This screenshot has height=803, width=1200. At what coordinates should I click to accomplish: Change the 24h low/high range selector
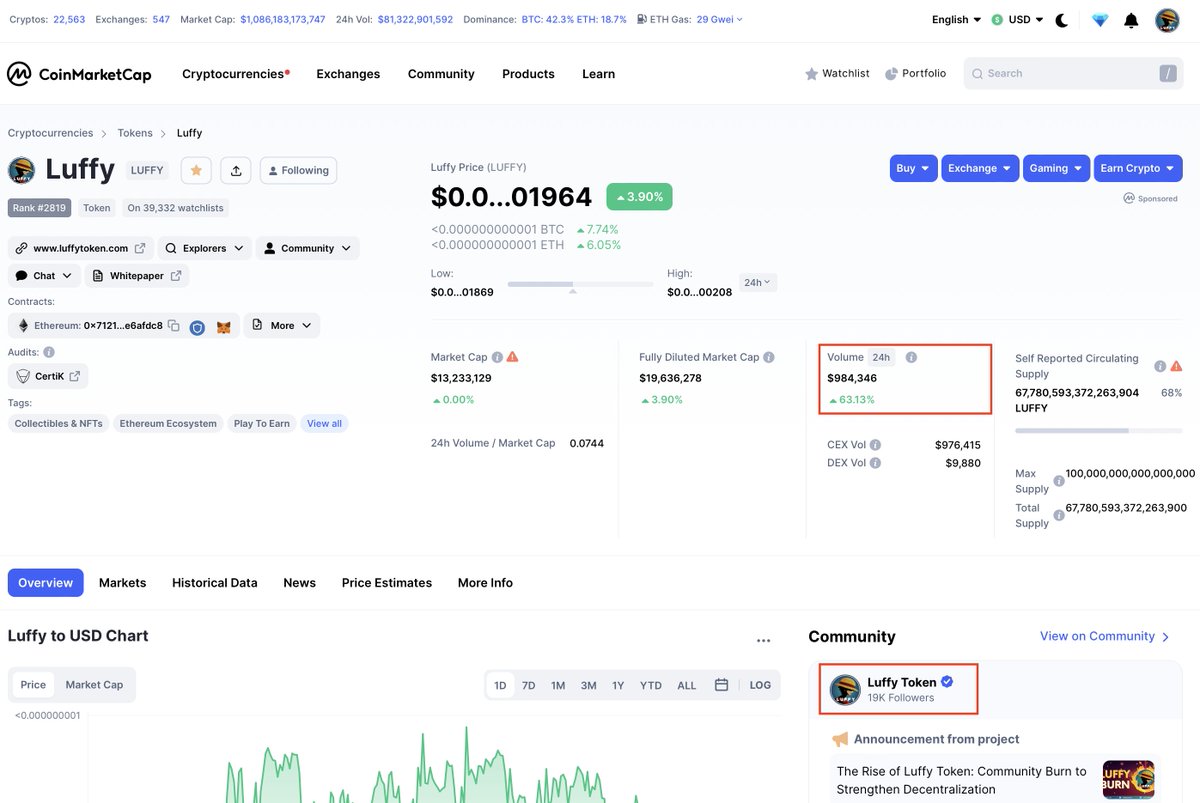758,283
